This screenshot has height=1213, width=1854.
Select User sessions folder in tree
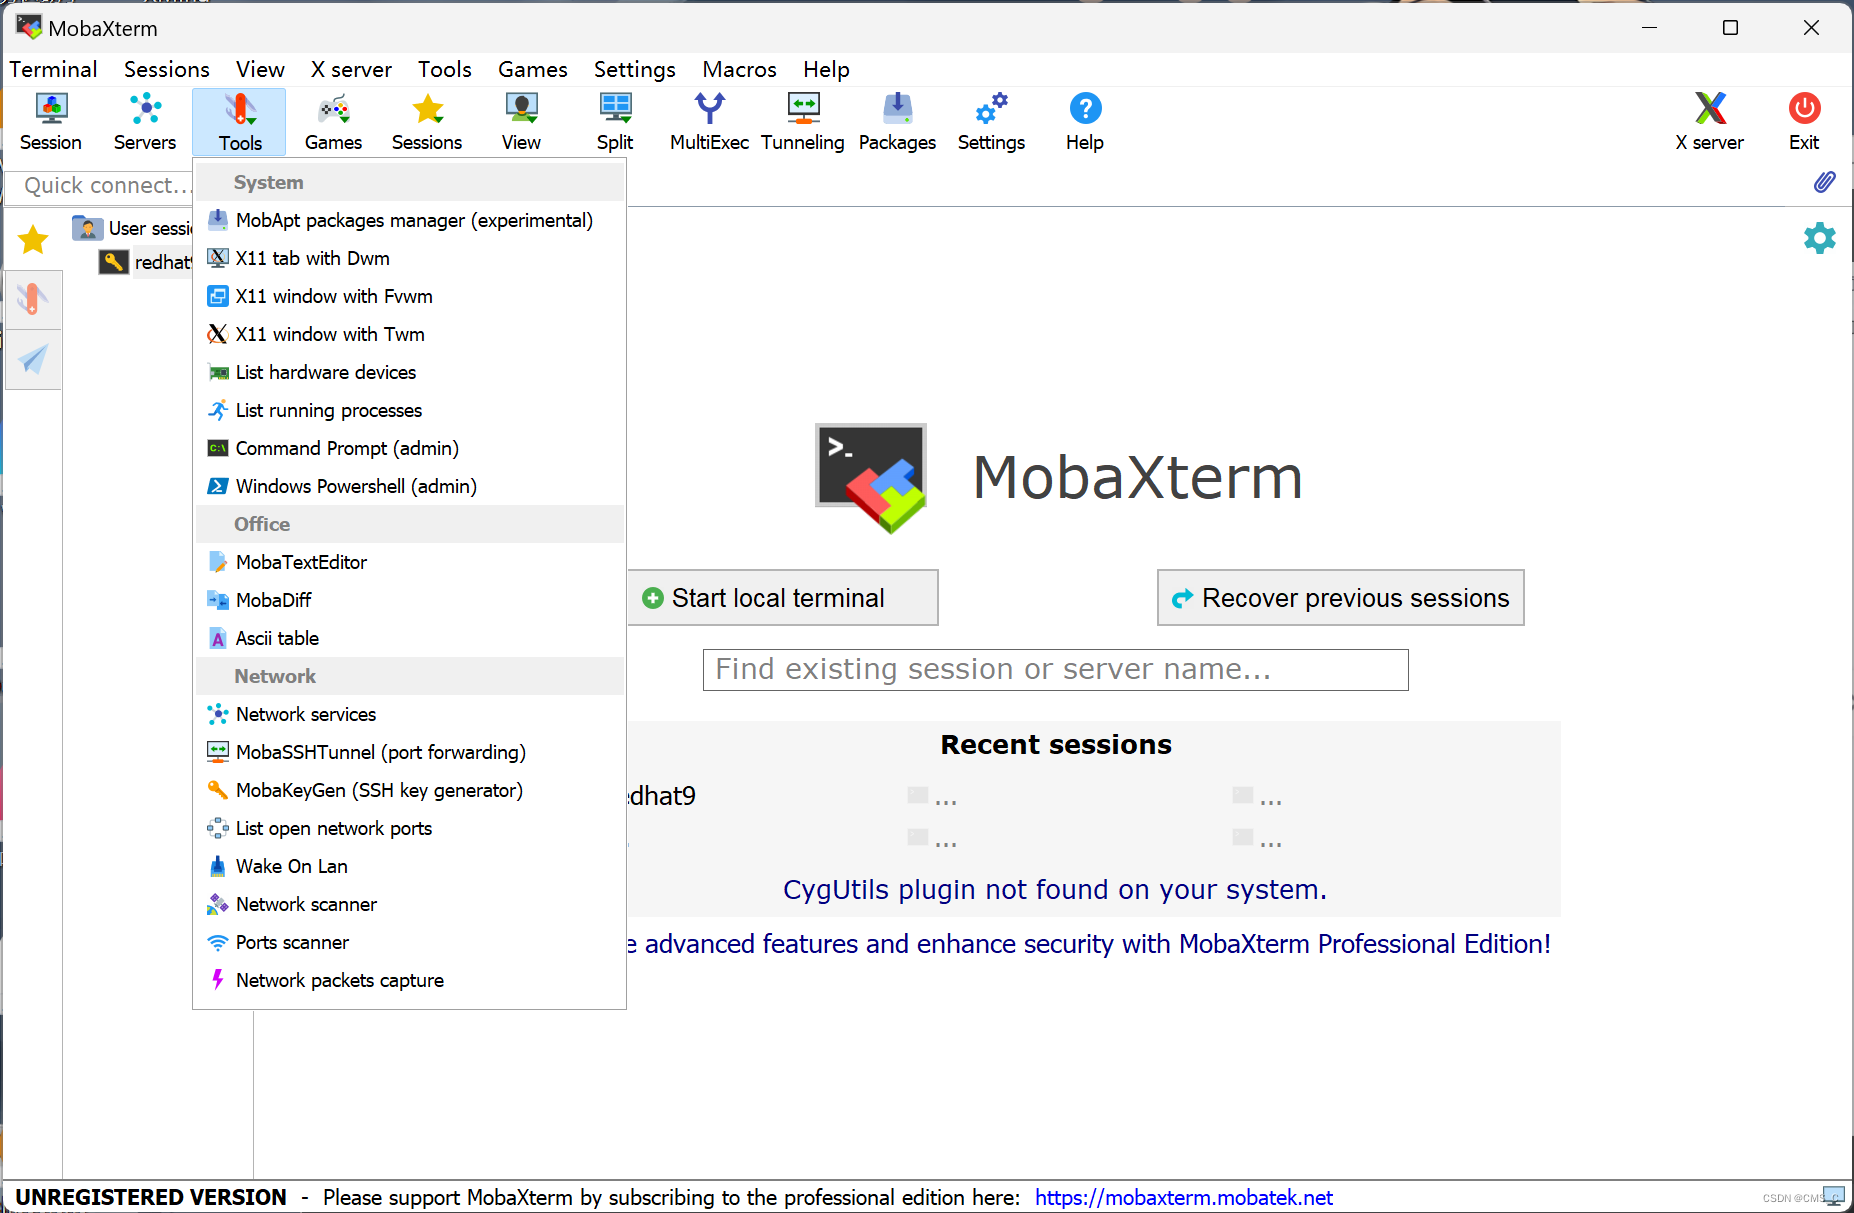133,228
